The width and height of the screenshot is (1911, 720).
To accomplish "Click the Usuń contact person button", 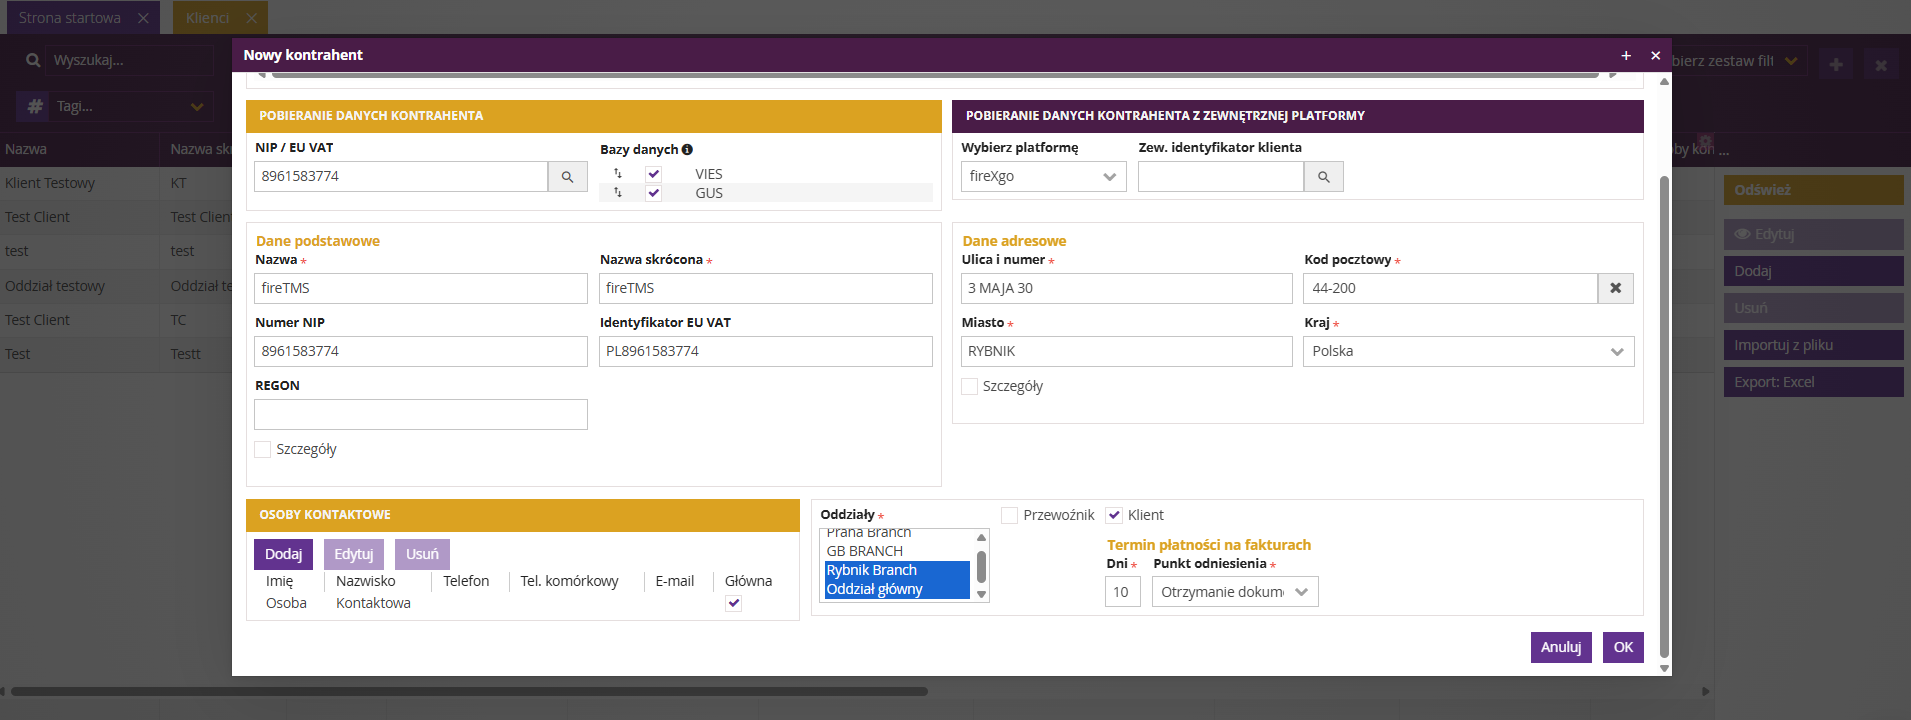I will (422, 554).
